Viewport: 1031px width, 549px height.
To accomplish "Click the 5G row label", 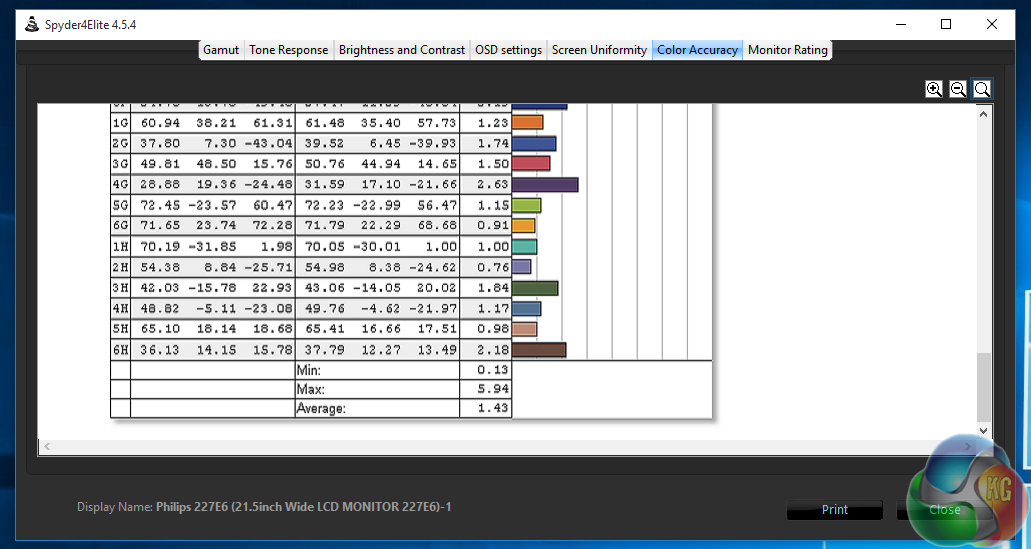I will click(x=120, y=205).
